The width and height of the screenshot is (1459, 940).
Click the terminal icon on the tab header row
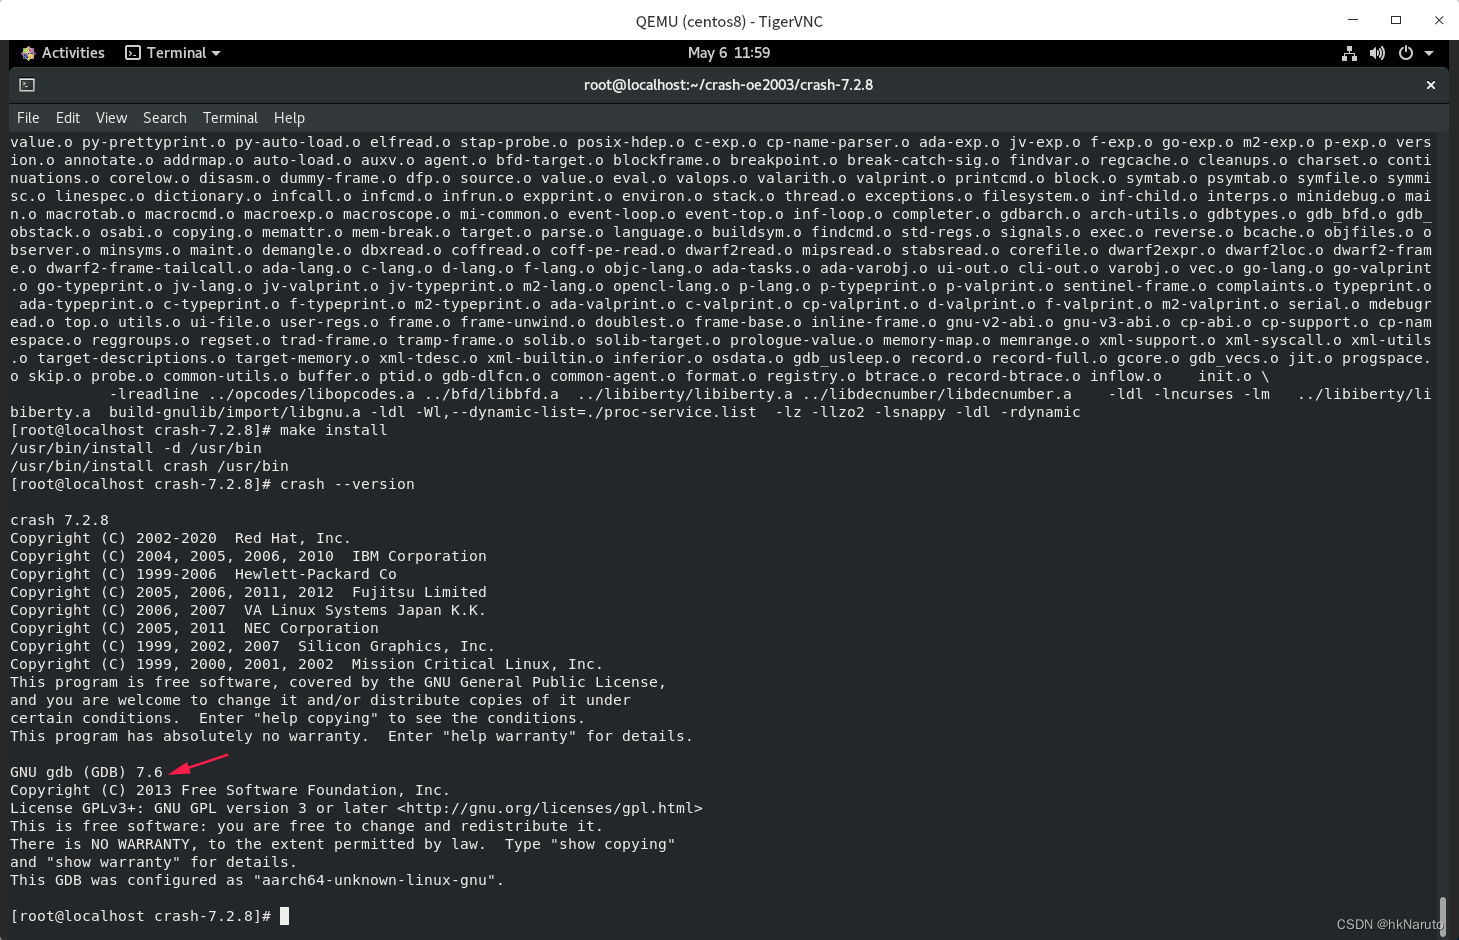[27, 85]
